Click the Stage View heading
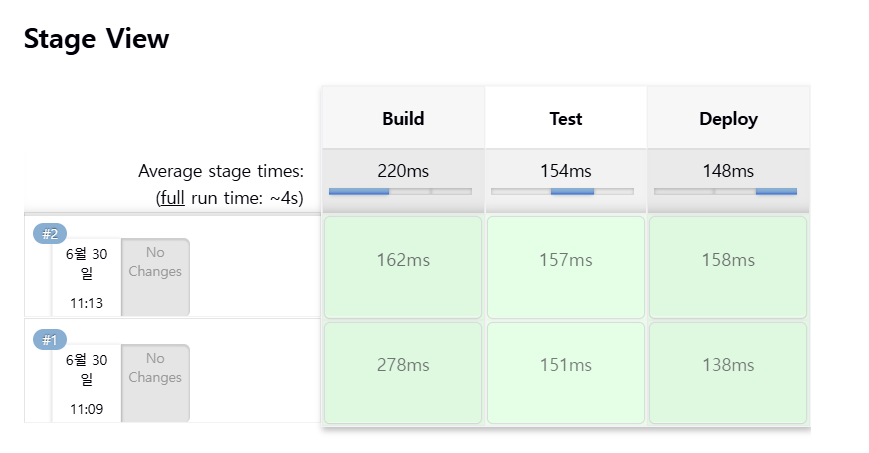 [97, 39]
